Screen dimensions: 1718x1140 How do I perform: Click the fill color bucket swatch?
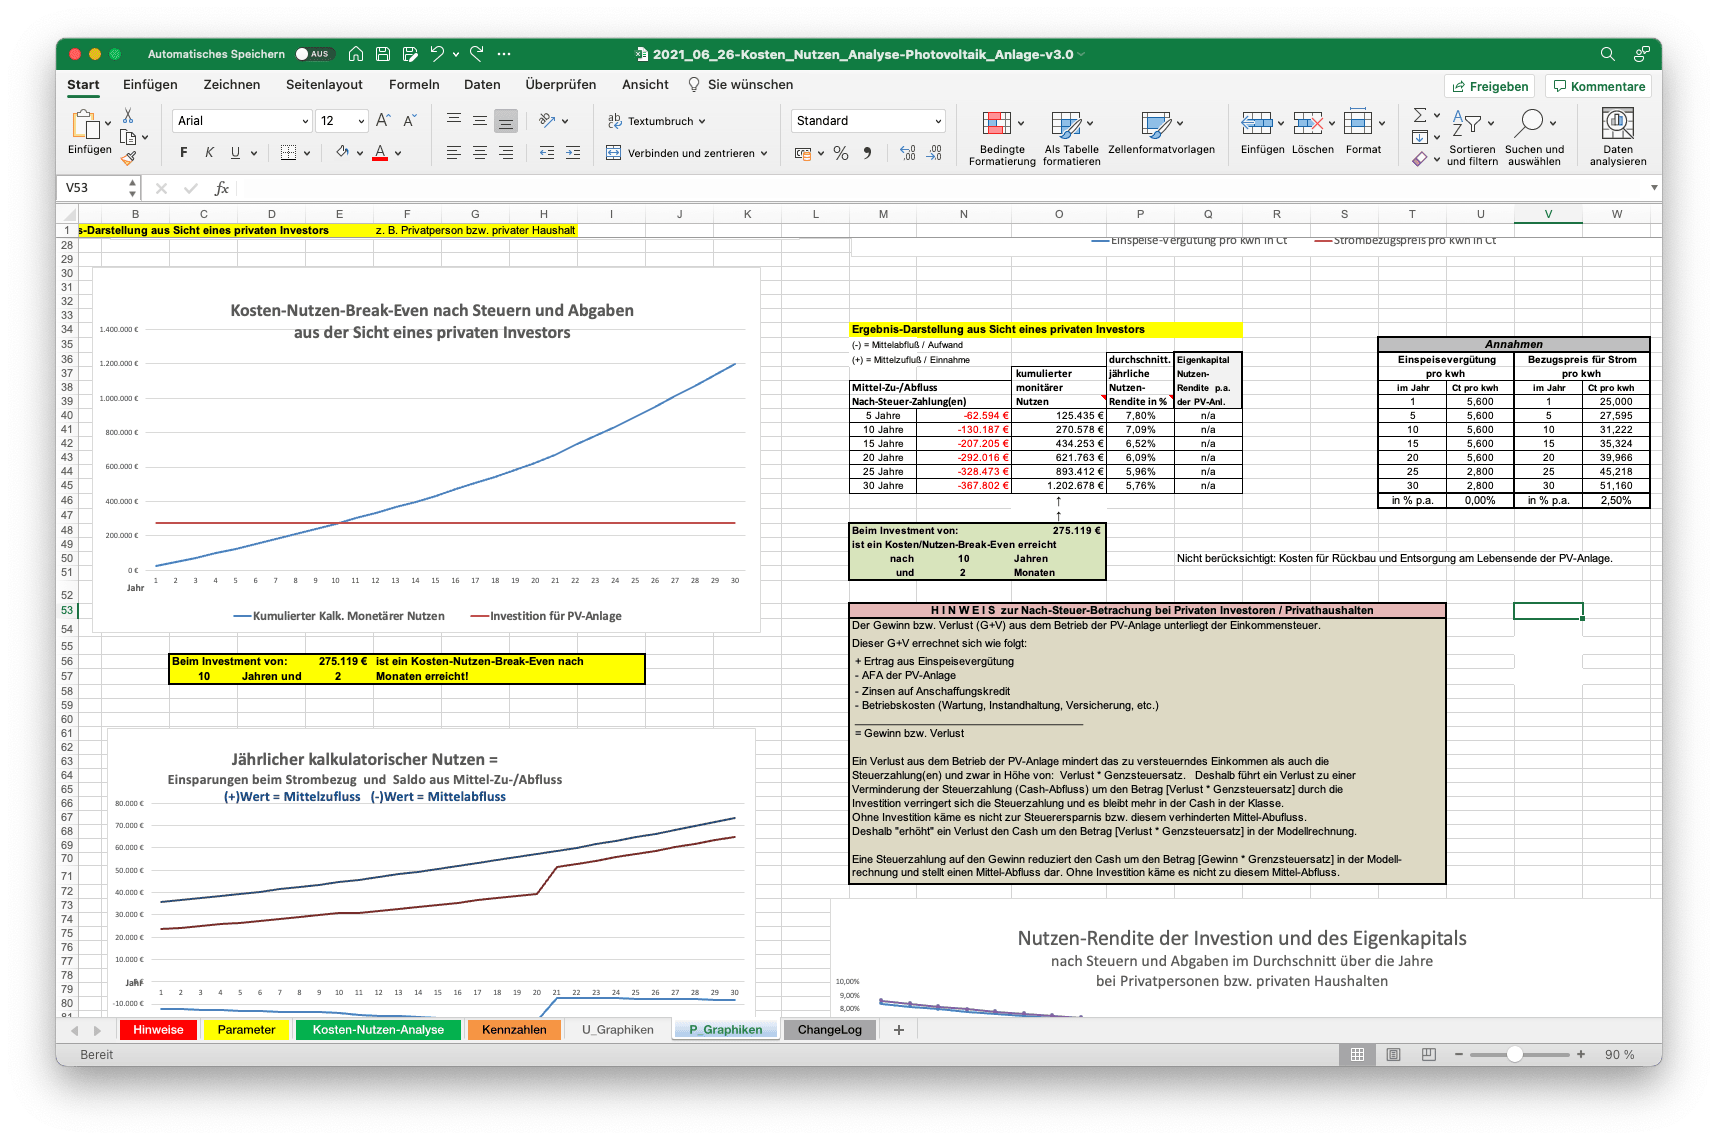click(x=342, y=153)
